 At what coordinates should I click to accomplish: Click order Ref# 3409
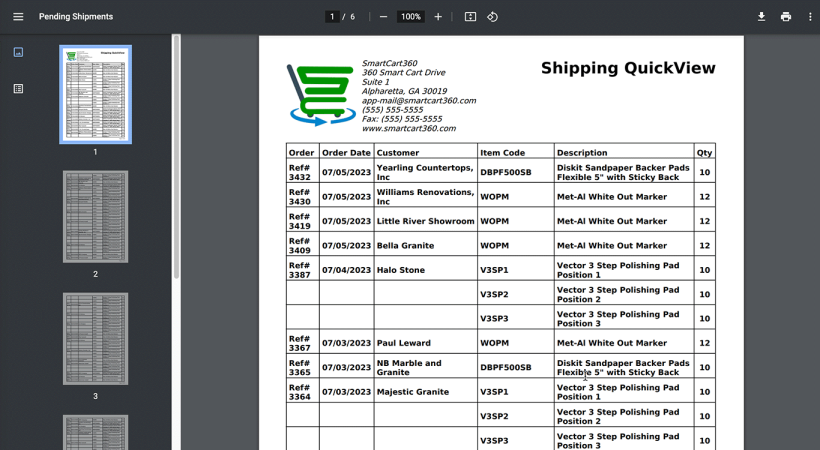point(300,245)
